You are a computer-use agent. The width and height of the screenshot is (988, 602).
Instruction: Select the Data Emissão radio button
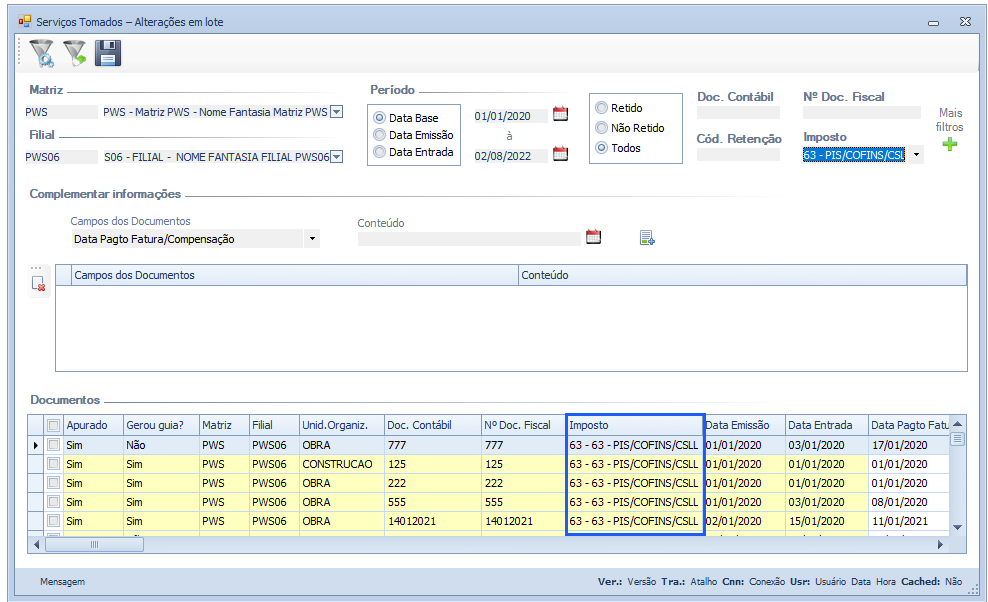(x=380, y=135)
